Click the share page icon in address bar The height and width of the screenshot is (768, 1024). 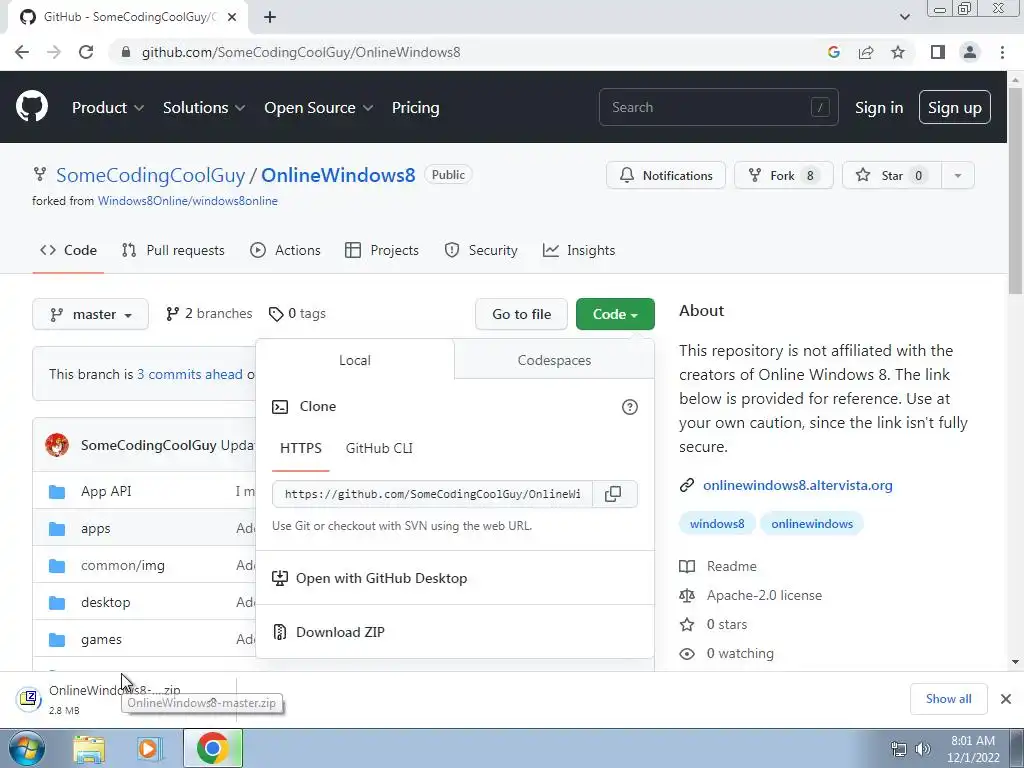(x=866, y=52)
